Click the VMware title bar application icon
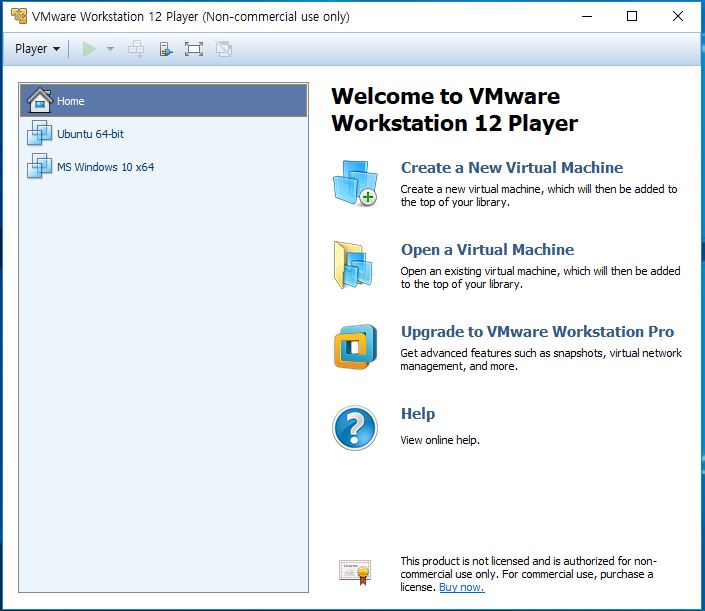The width and height of the screenshot is (705, 611). click(x=19, y=16)
